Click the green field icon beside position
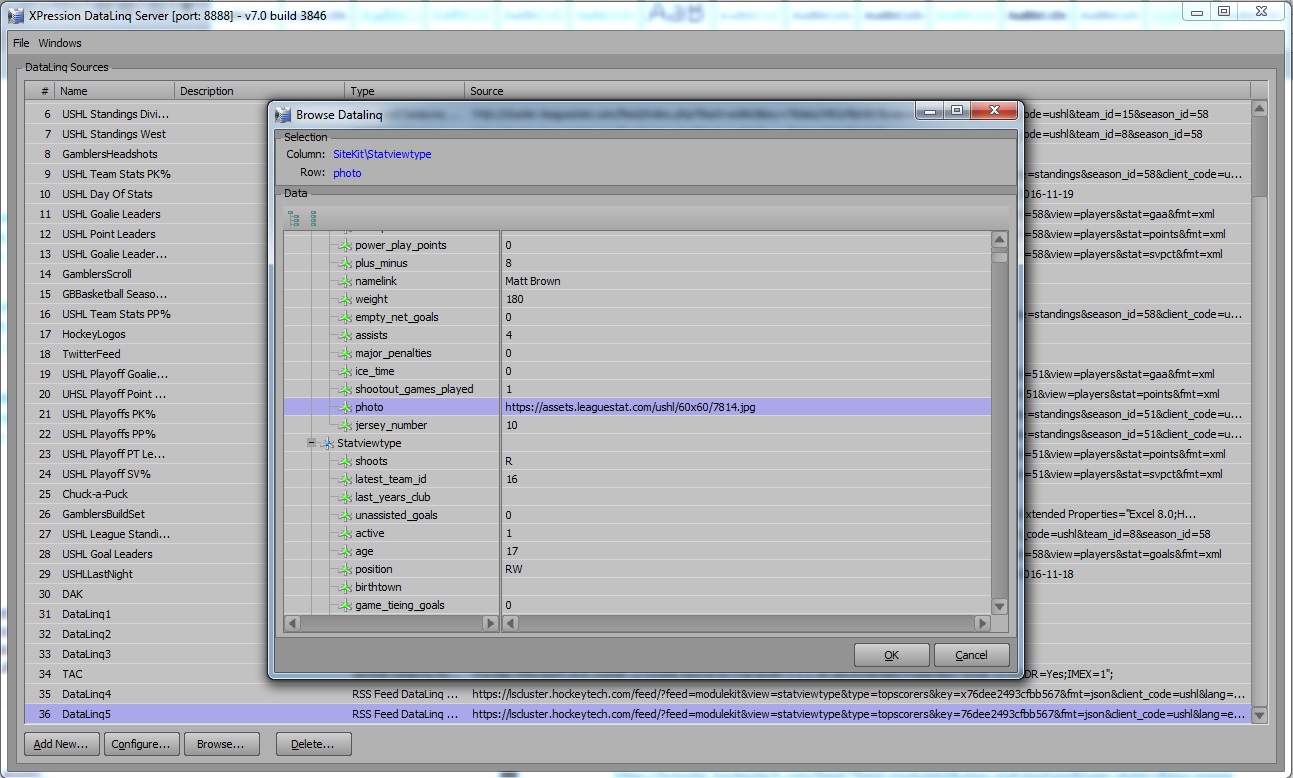The height and width of the screenshot is (778, 1293). [x=346, y=569]
